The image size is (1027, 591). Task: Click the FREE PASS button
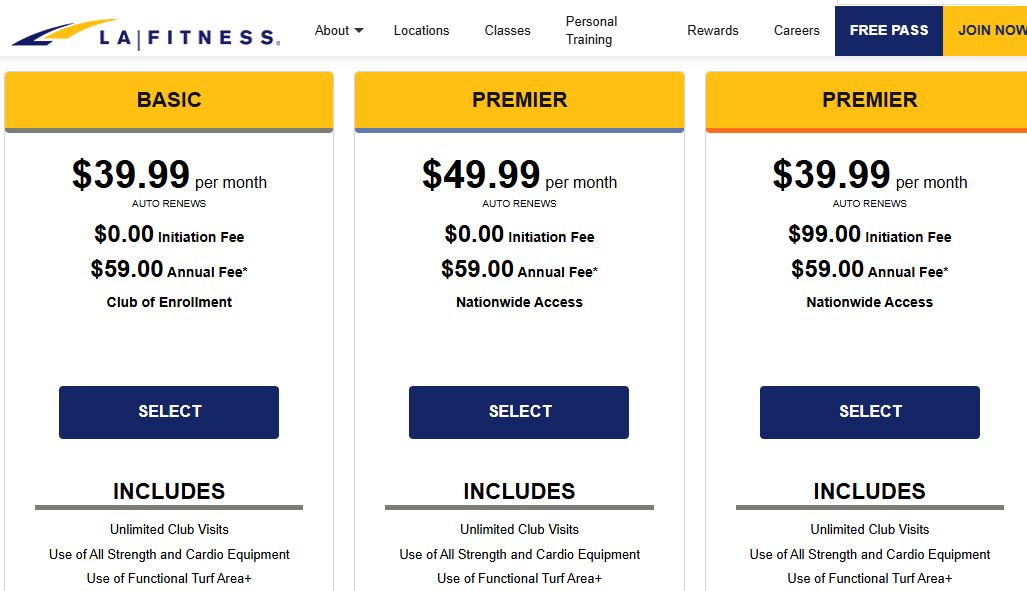coord(888,30)
